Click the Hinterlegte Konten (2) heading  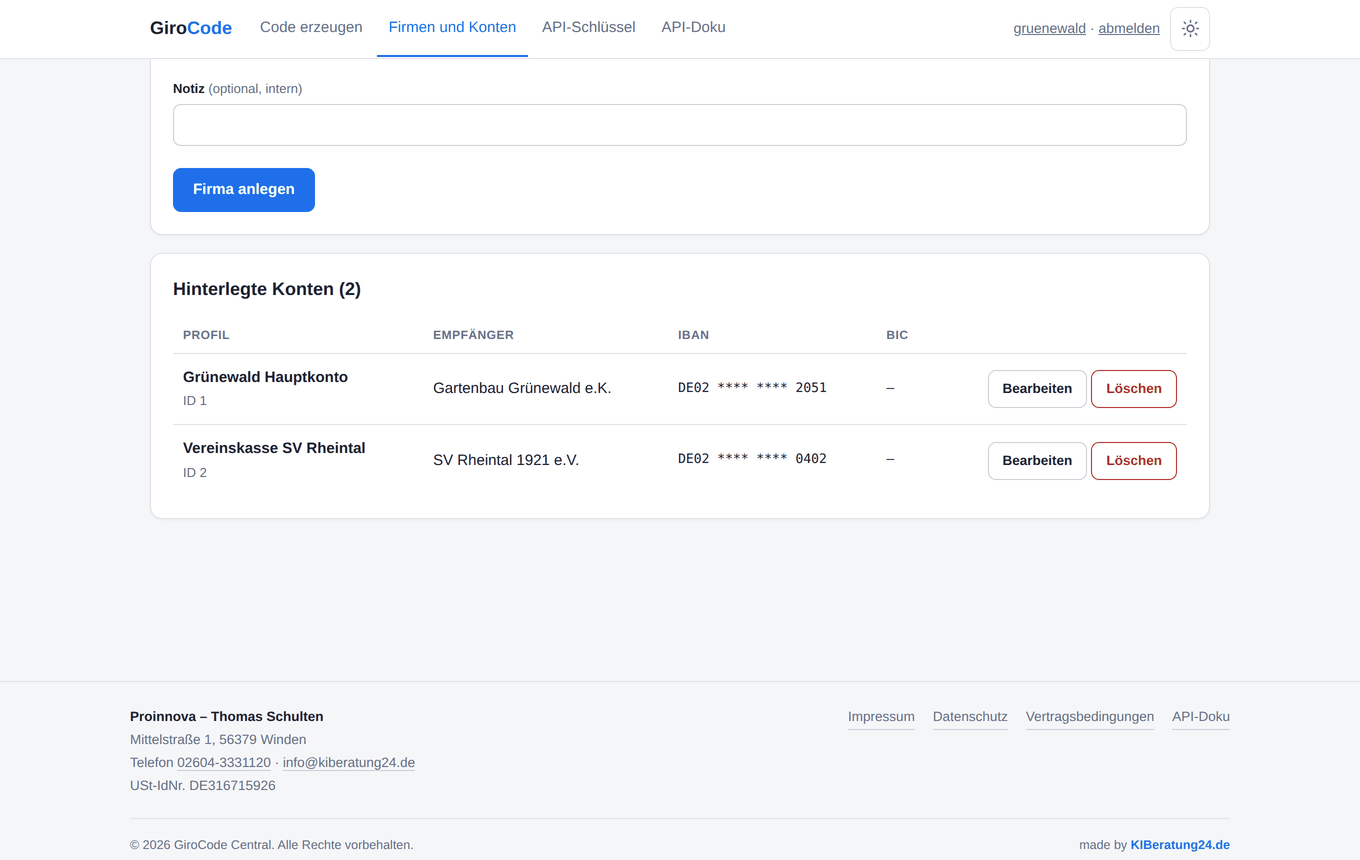[x=267, y=289]
